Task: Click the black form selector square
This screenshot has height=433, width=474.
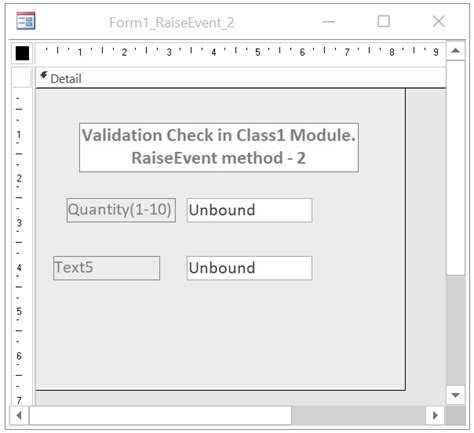Action: point(22,53)
